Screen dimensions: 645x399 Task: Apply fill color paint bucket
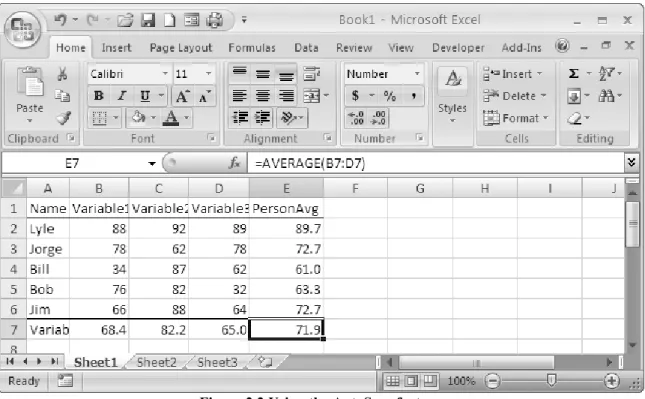click(x=138, y=118)
